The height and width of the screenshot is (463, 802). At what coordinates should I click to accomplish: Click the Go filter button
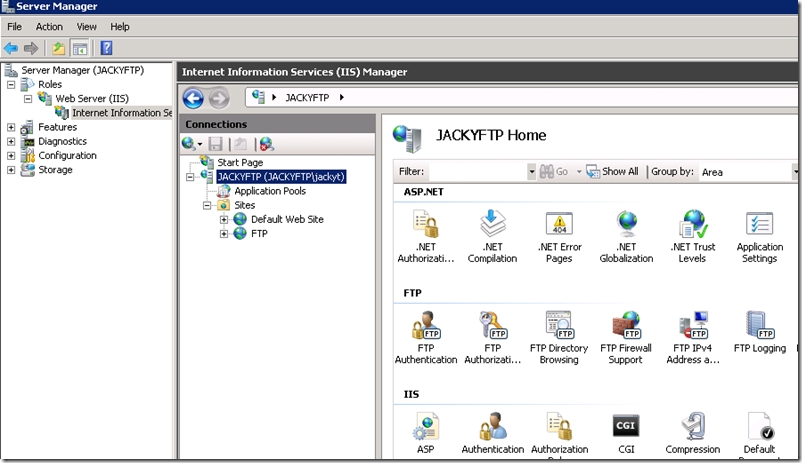click(x=554, y=171)
